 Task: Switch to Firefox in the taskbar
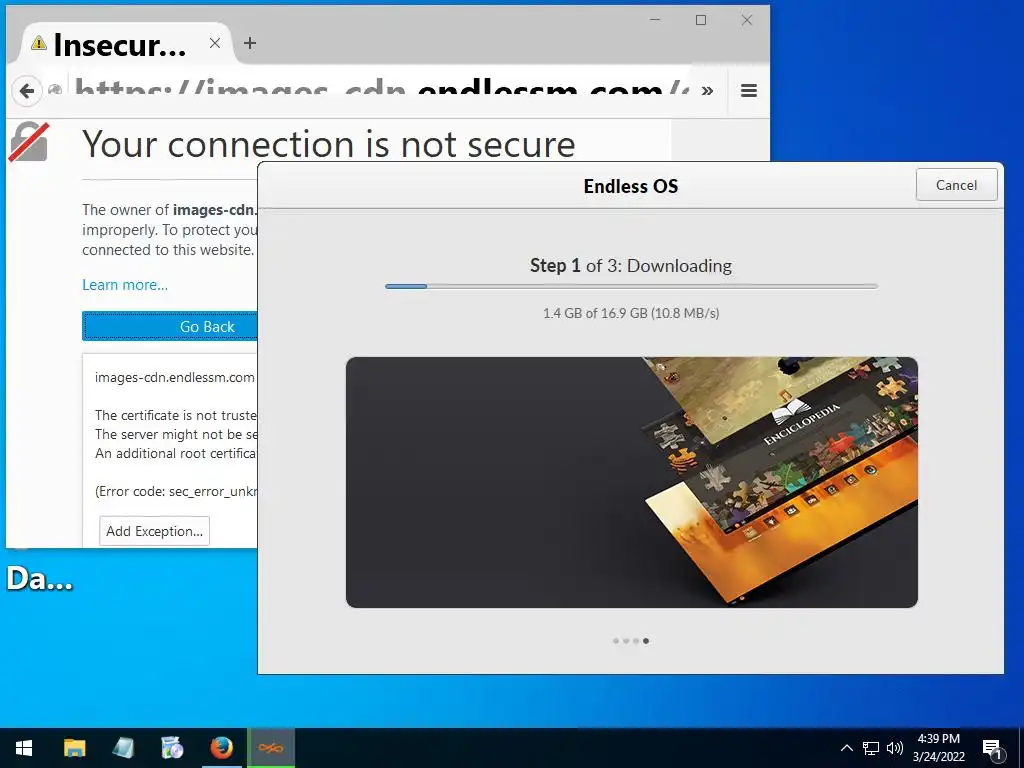(x=221, y=748)
